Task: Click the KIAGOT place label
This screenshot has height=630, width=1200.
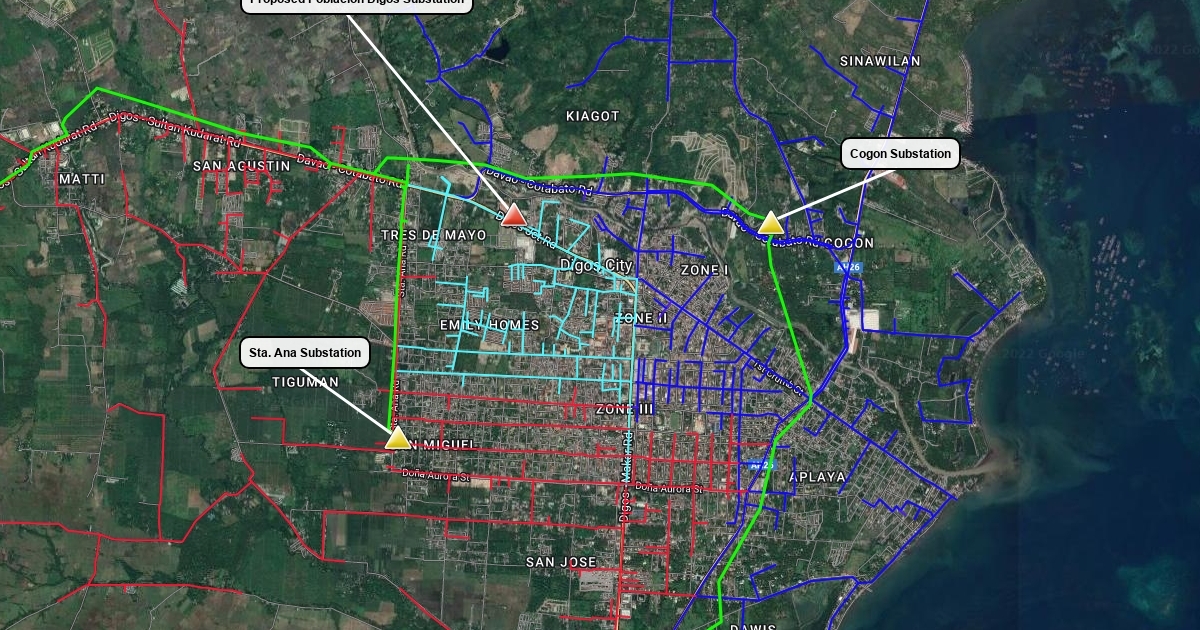Action: (593, 116)
